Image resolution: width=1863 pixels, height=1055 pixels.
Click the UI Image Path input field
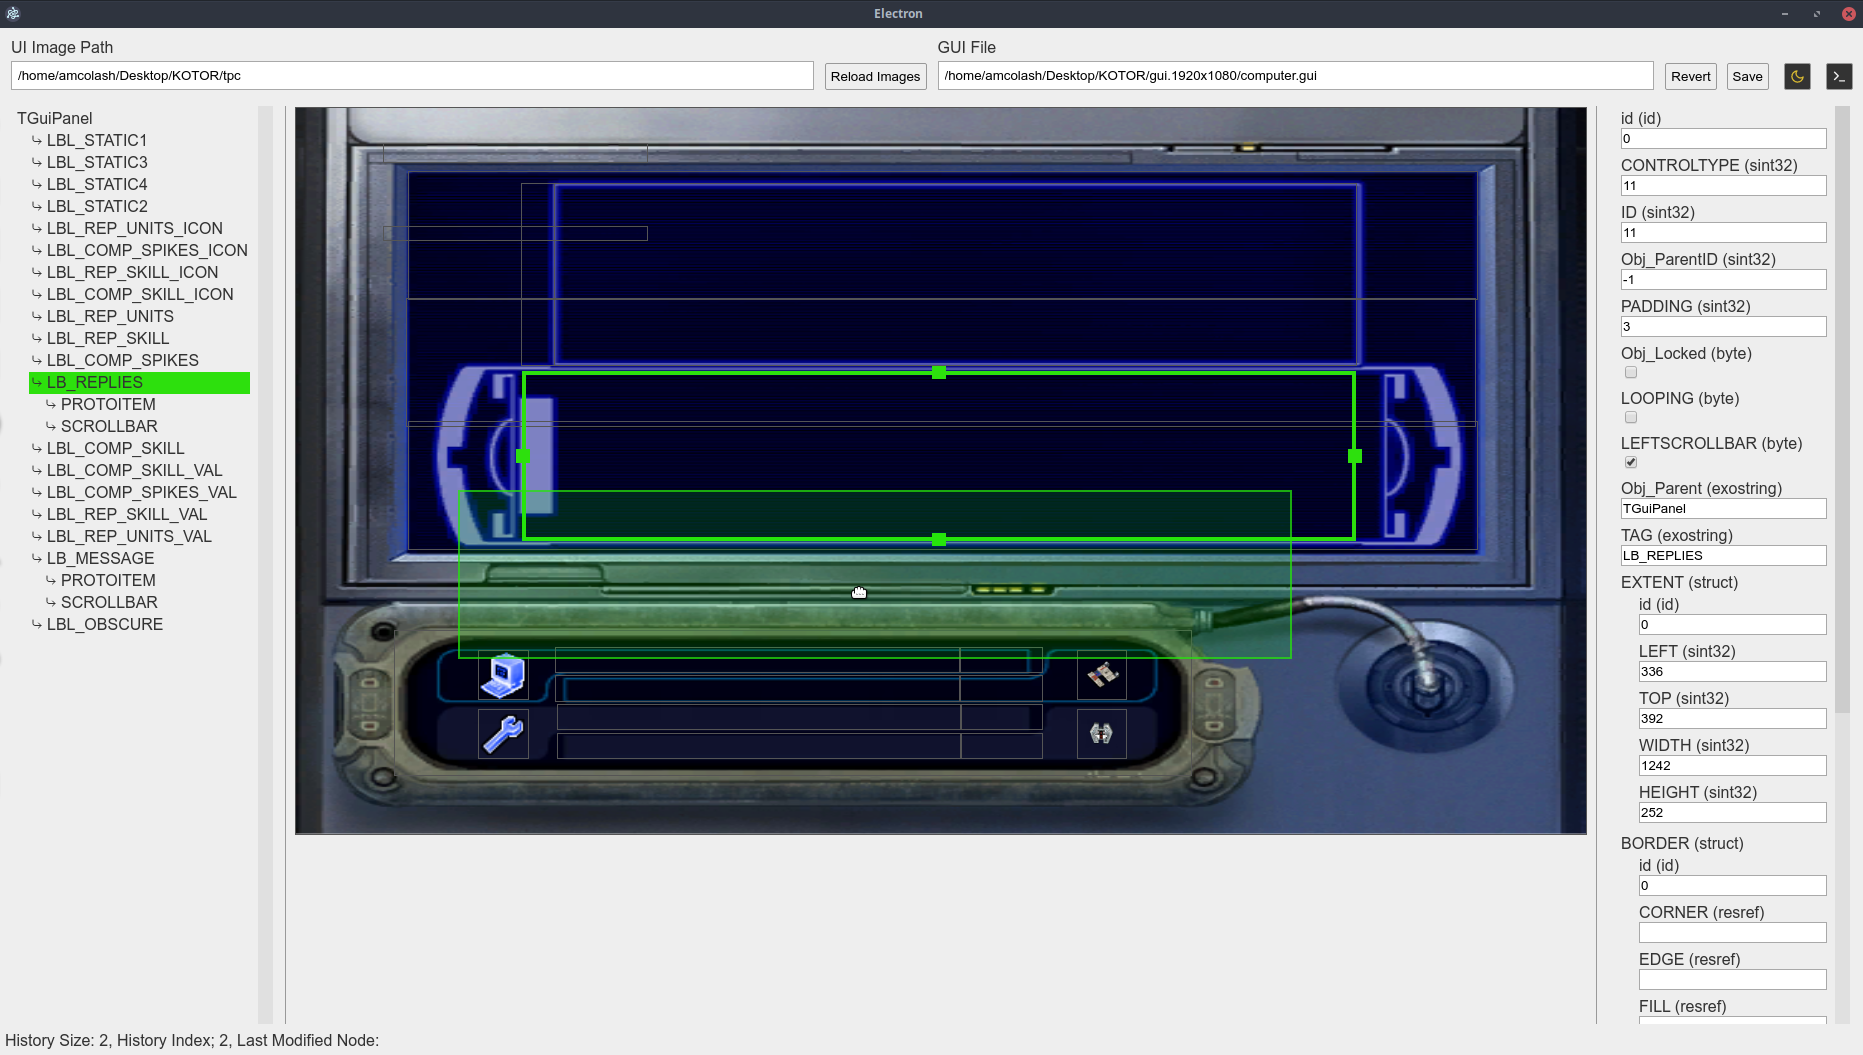pos(412,76)
